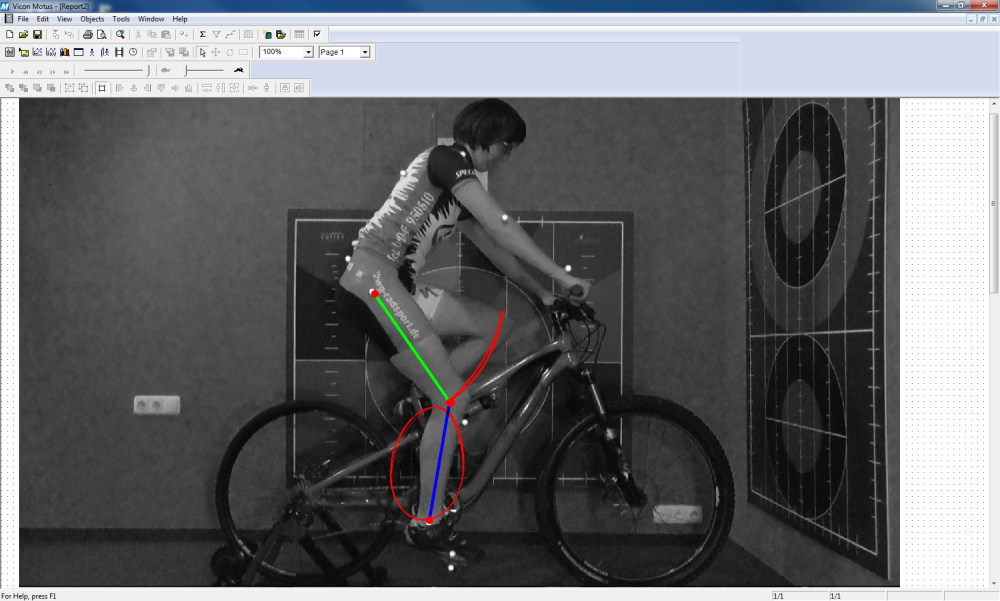The image size is (1000, 601).
Task: Jump to the first frame
Action: coord(26,71)
